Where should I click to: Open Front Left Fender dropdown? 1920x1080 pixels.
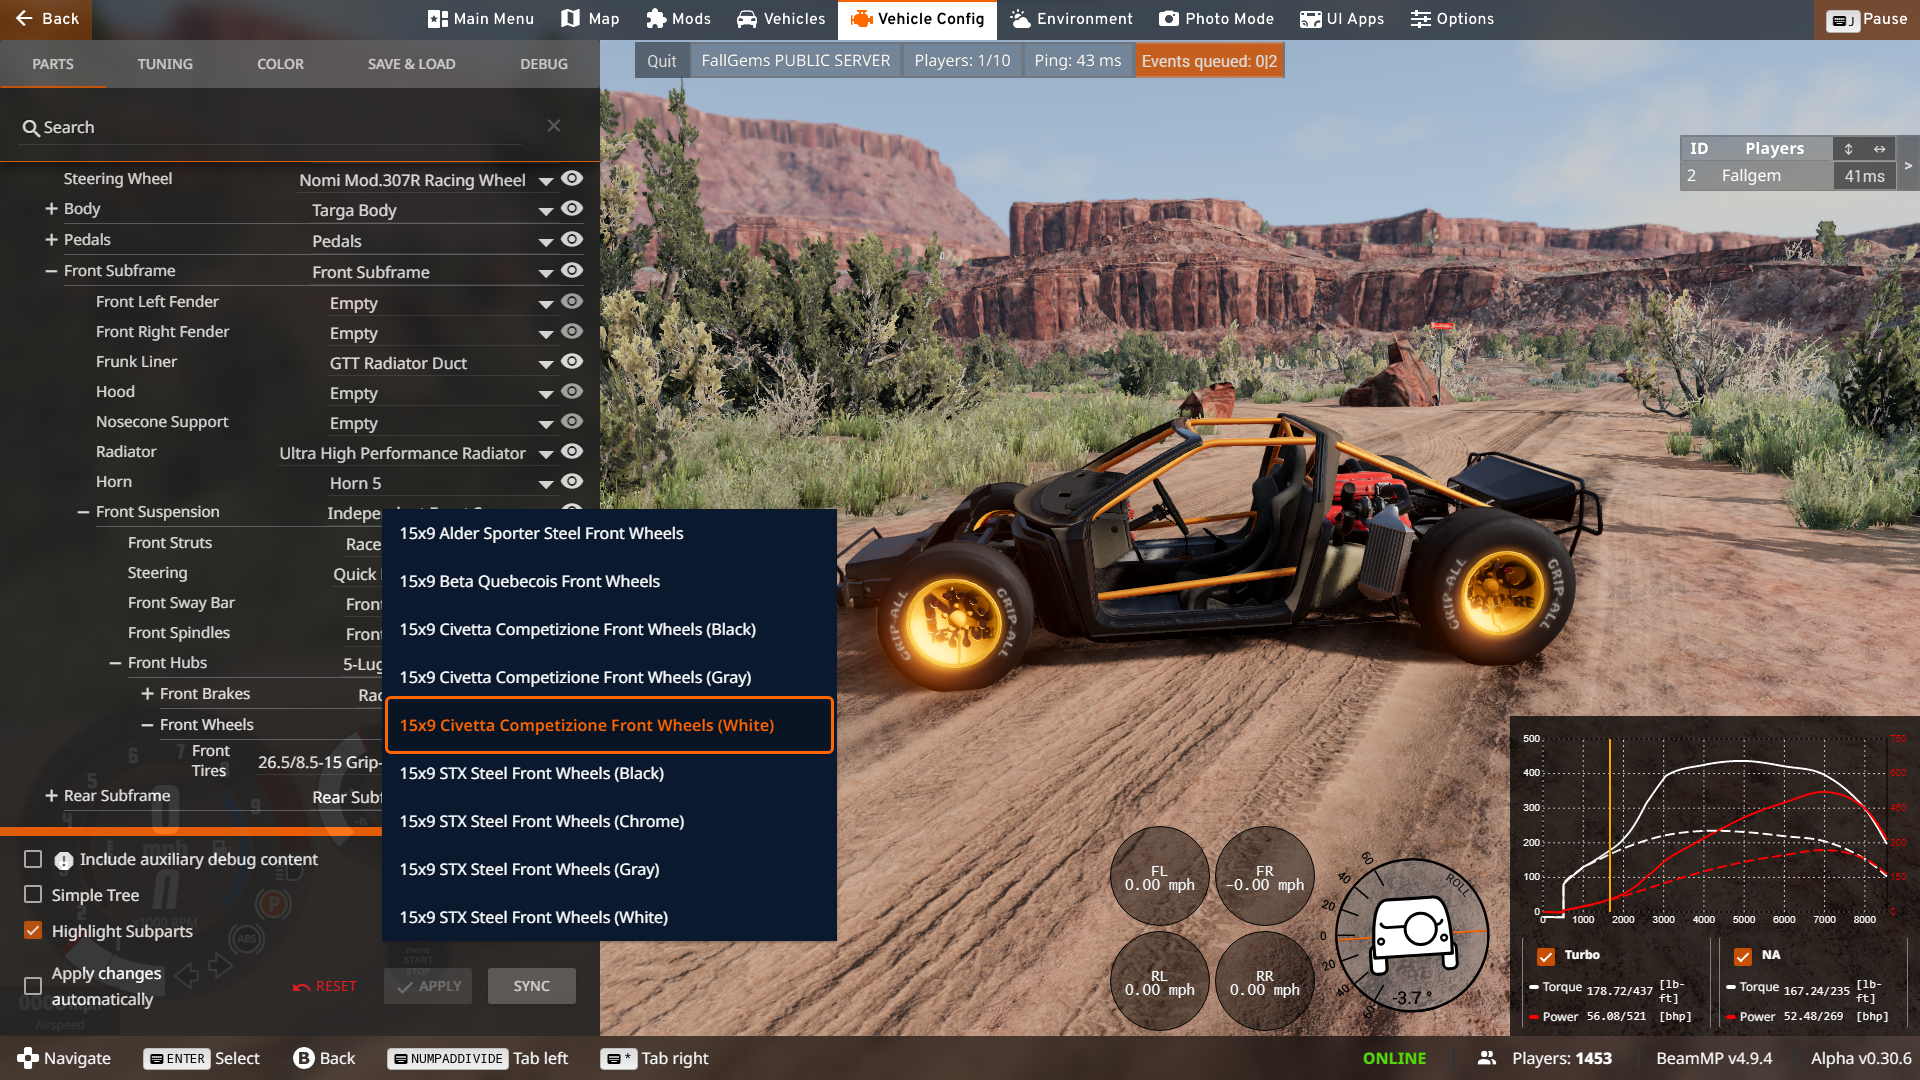(441, 303)
